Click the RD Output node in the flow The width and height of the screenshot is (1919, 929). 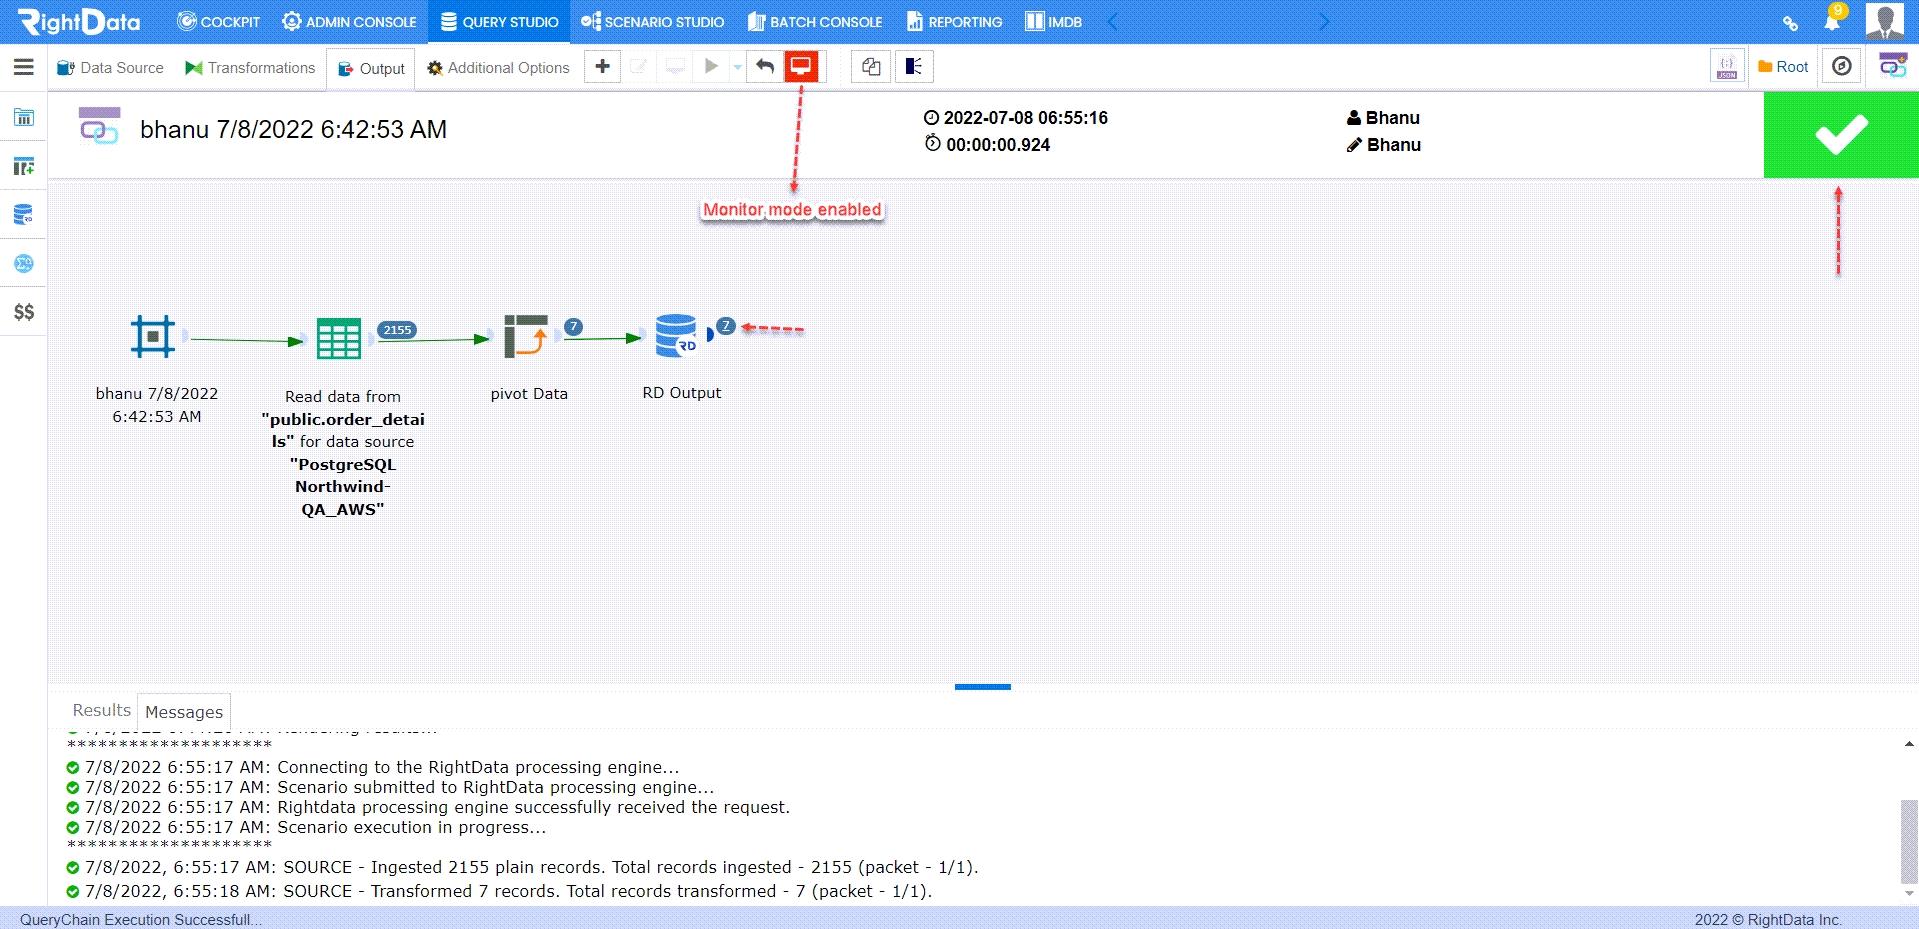click(678, 336)
